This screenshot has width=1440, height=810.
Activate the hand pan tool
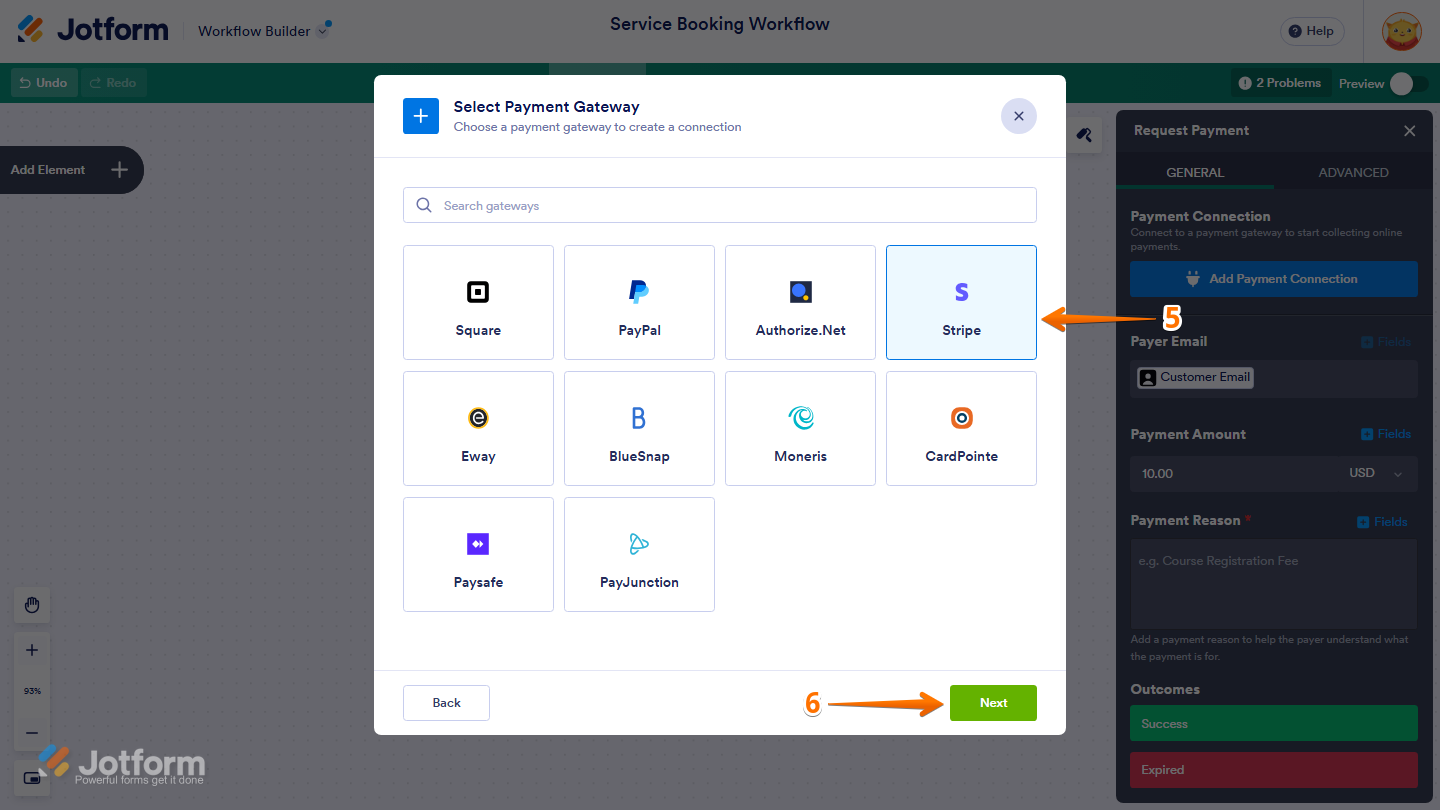coord(32,605)
